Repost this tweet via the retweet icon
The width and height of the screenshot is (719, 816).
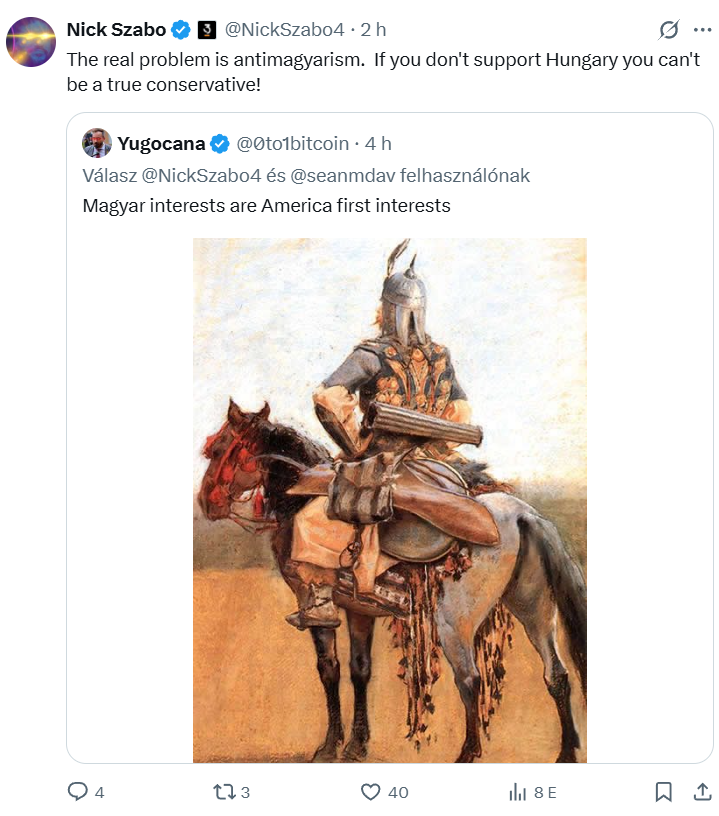tap(223, 792)
